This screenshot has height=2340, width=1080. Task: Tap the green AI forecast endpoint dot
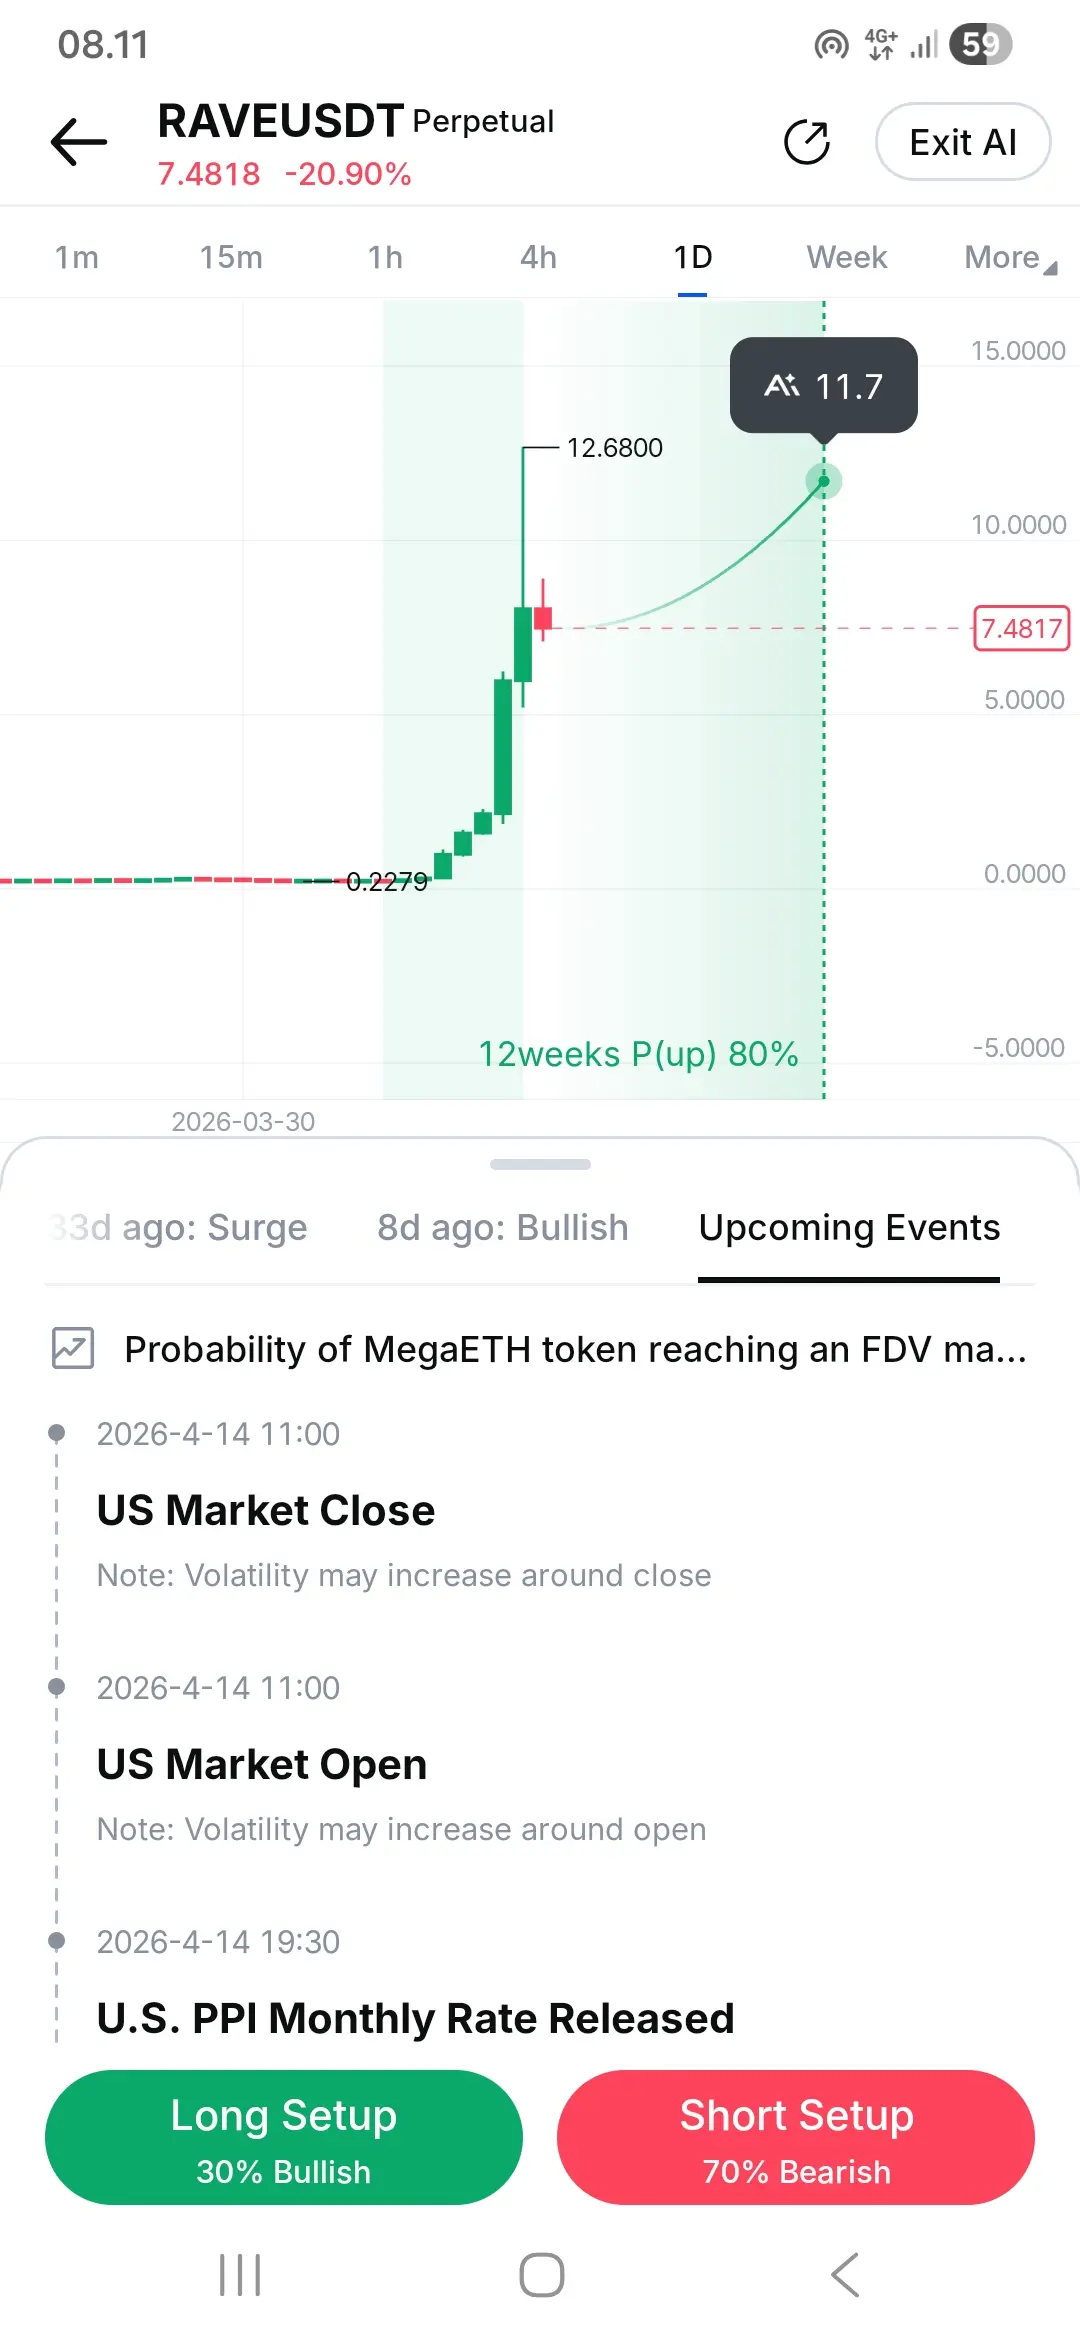(x=824, y=481)
